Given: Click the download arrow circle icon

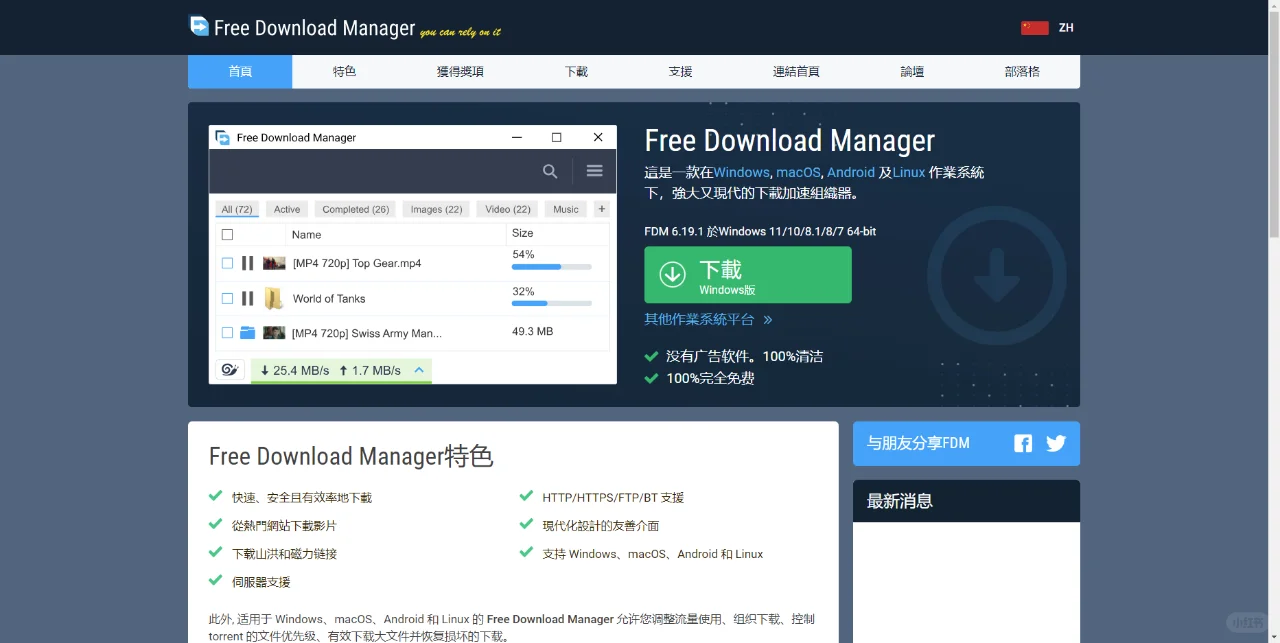Looking at the screenshot, I should pos(672,274).
